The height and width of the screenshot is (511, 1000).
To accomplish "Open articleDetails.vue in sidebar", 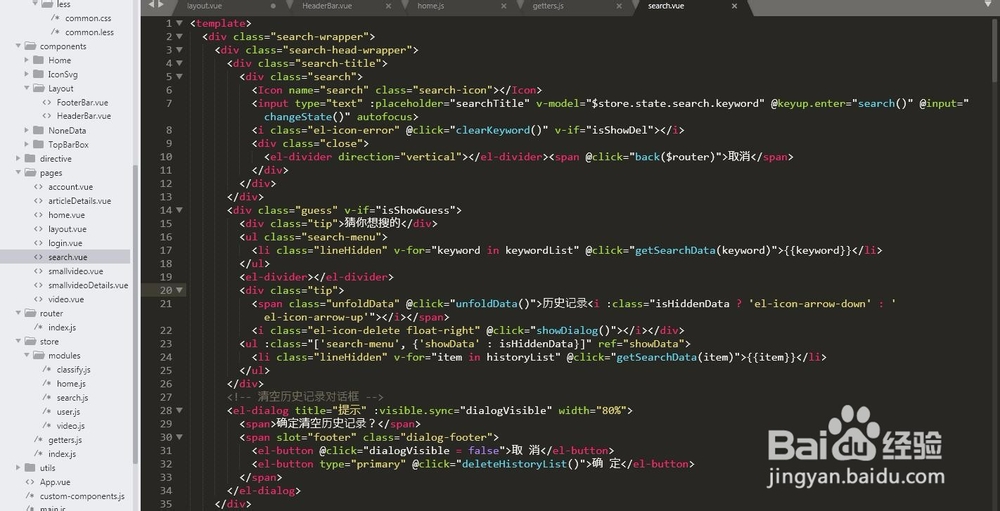I will coord(80,200).
